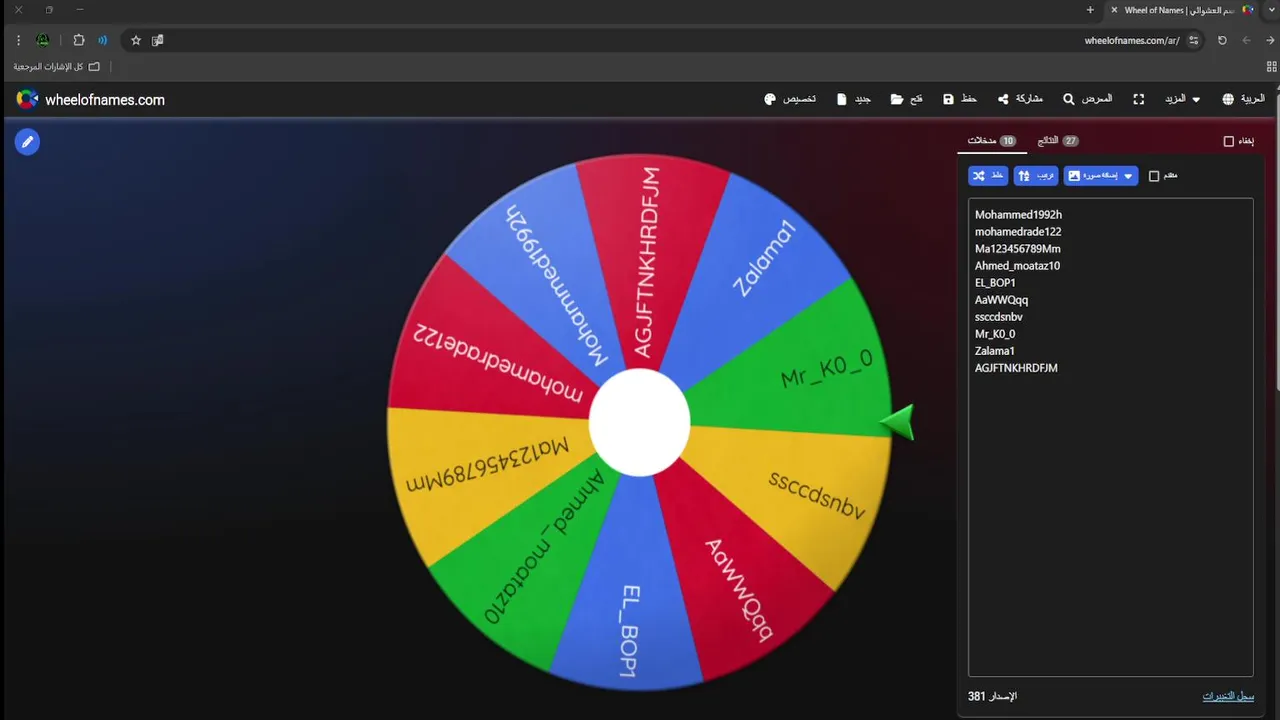Click the green Mr_K0_0 wheel slice
Viewport: 1280px width, 720px height.
pos(800,375)
